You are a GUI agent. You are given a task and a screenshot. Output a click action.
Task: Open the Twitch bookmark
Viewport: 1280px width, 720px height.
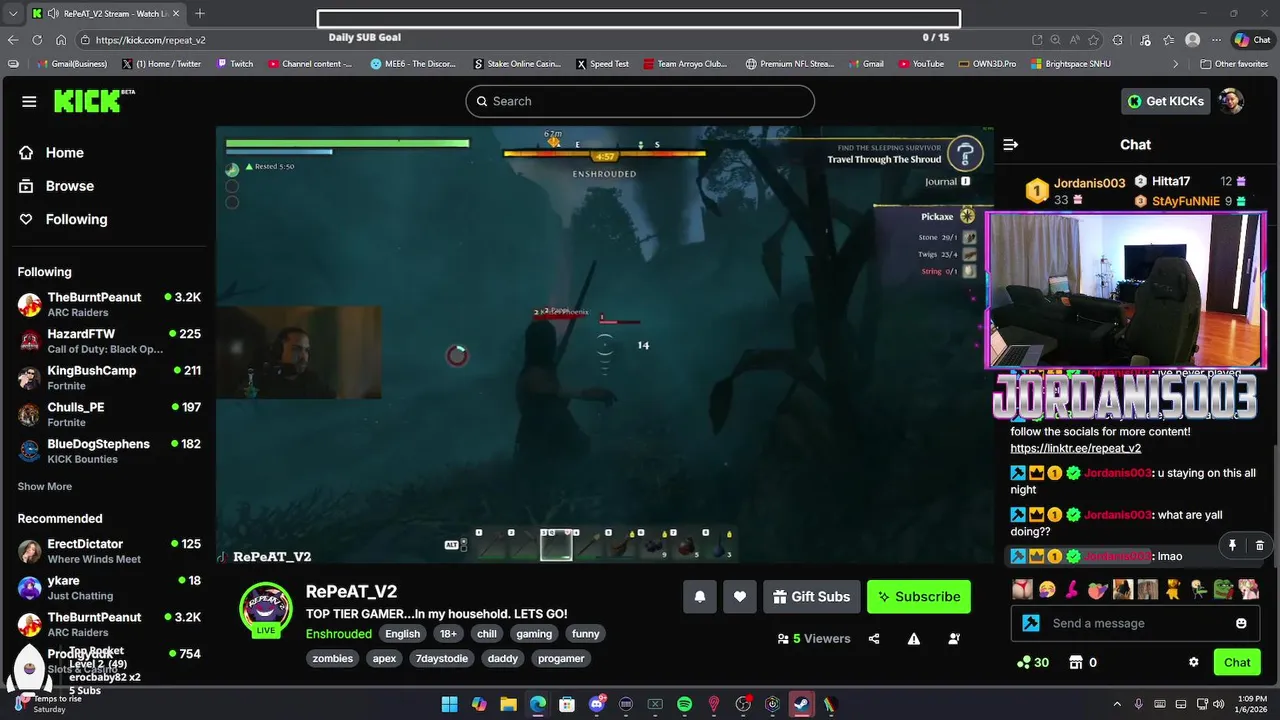coord(235,64)
